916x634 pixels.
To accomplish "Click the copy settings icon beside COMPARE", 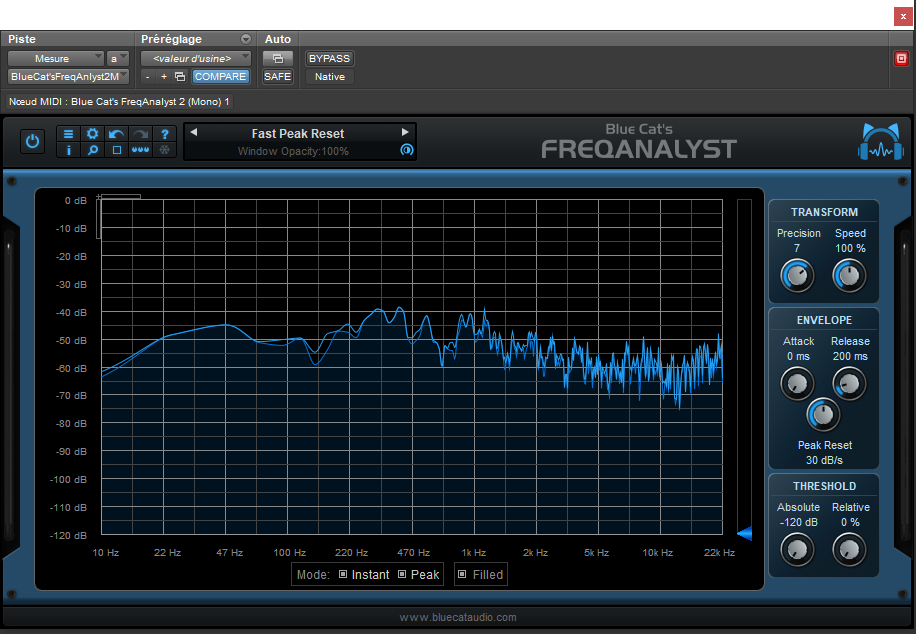I will point(180,77).
